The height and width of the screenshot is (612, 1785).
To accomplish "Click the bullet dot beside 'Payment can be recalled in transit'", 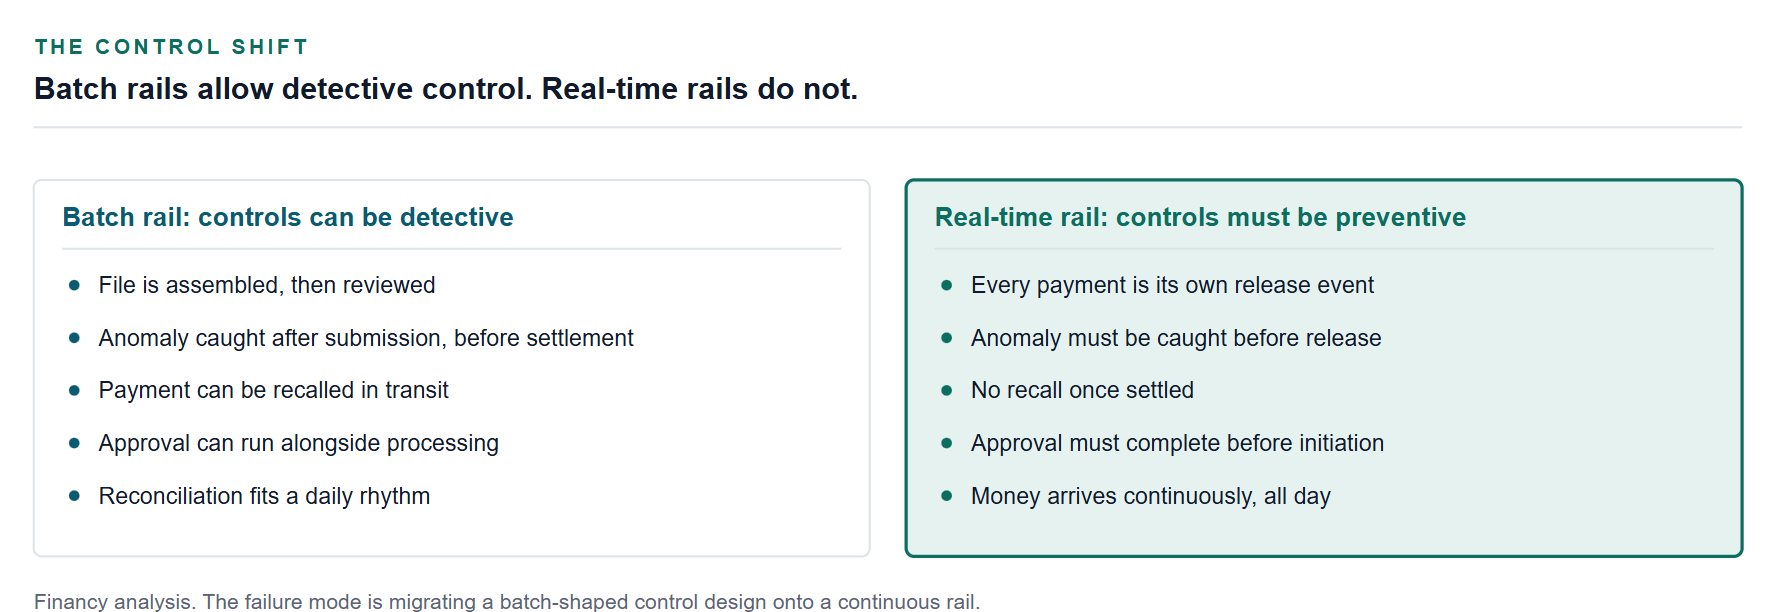I will (74, 390).
